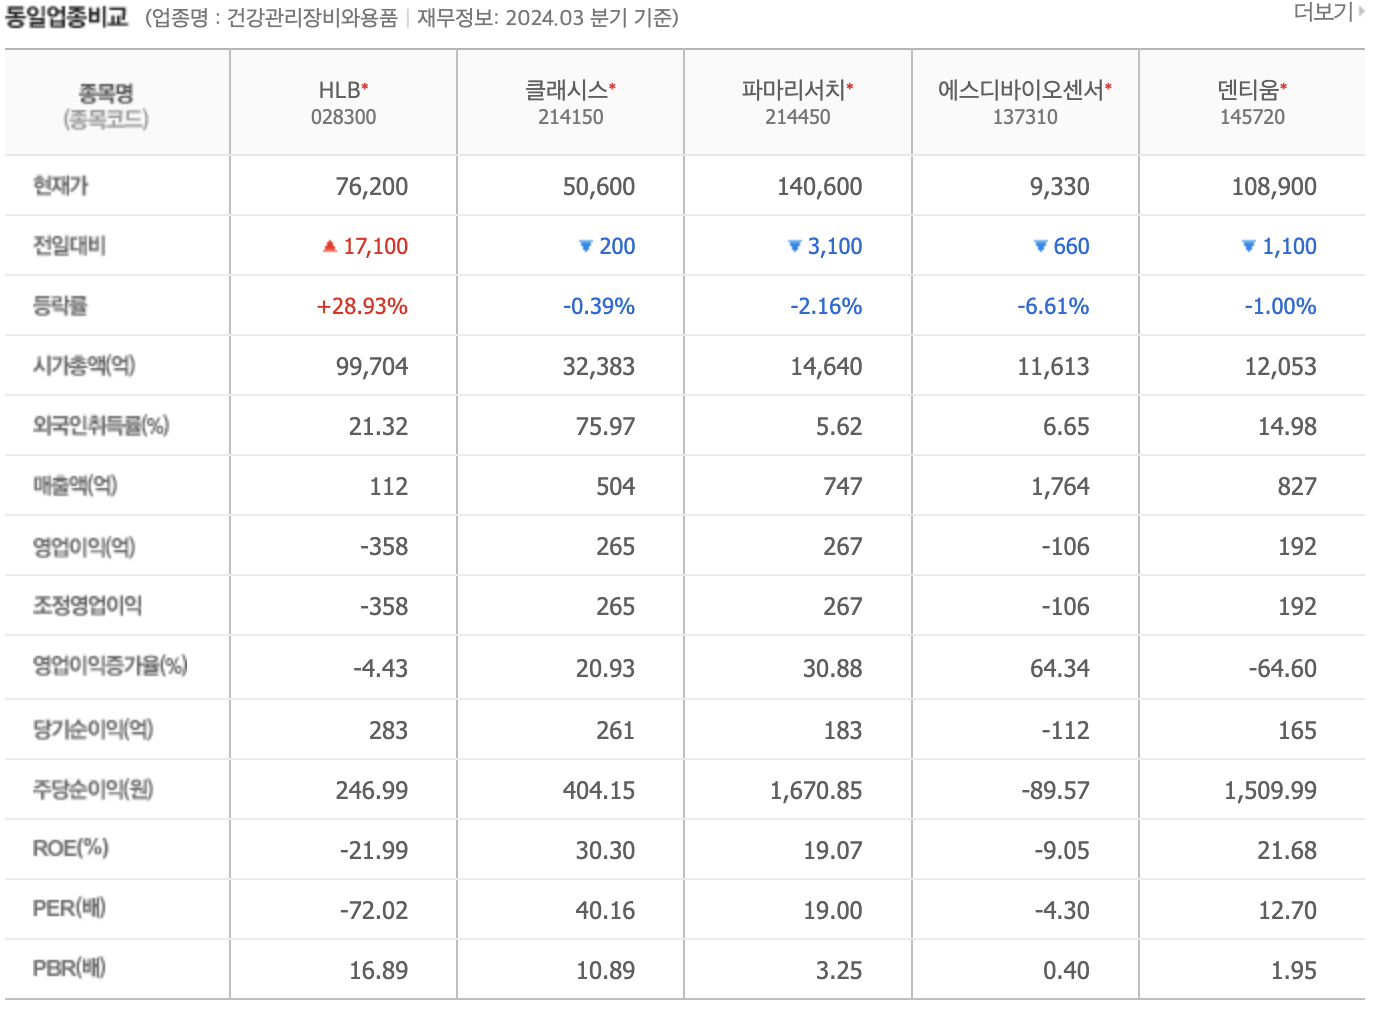Open the HLB stock link
This screenshot has width=1382, height=1020.
(x=340, y=90)
